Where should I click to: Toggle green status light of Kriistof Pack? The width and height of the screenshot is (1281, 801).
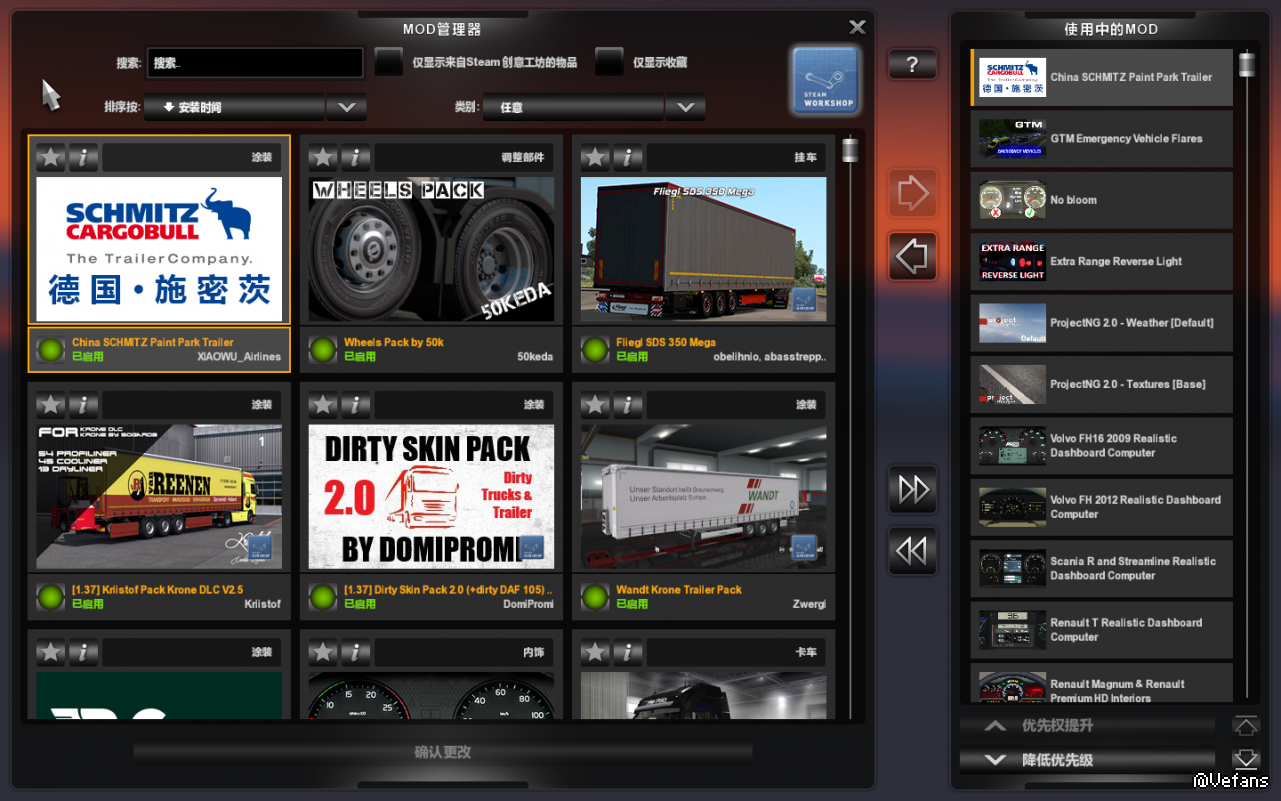[x=50, y=597]
